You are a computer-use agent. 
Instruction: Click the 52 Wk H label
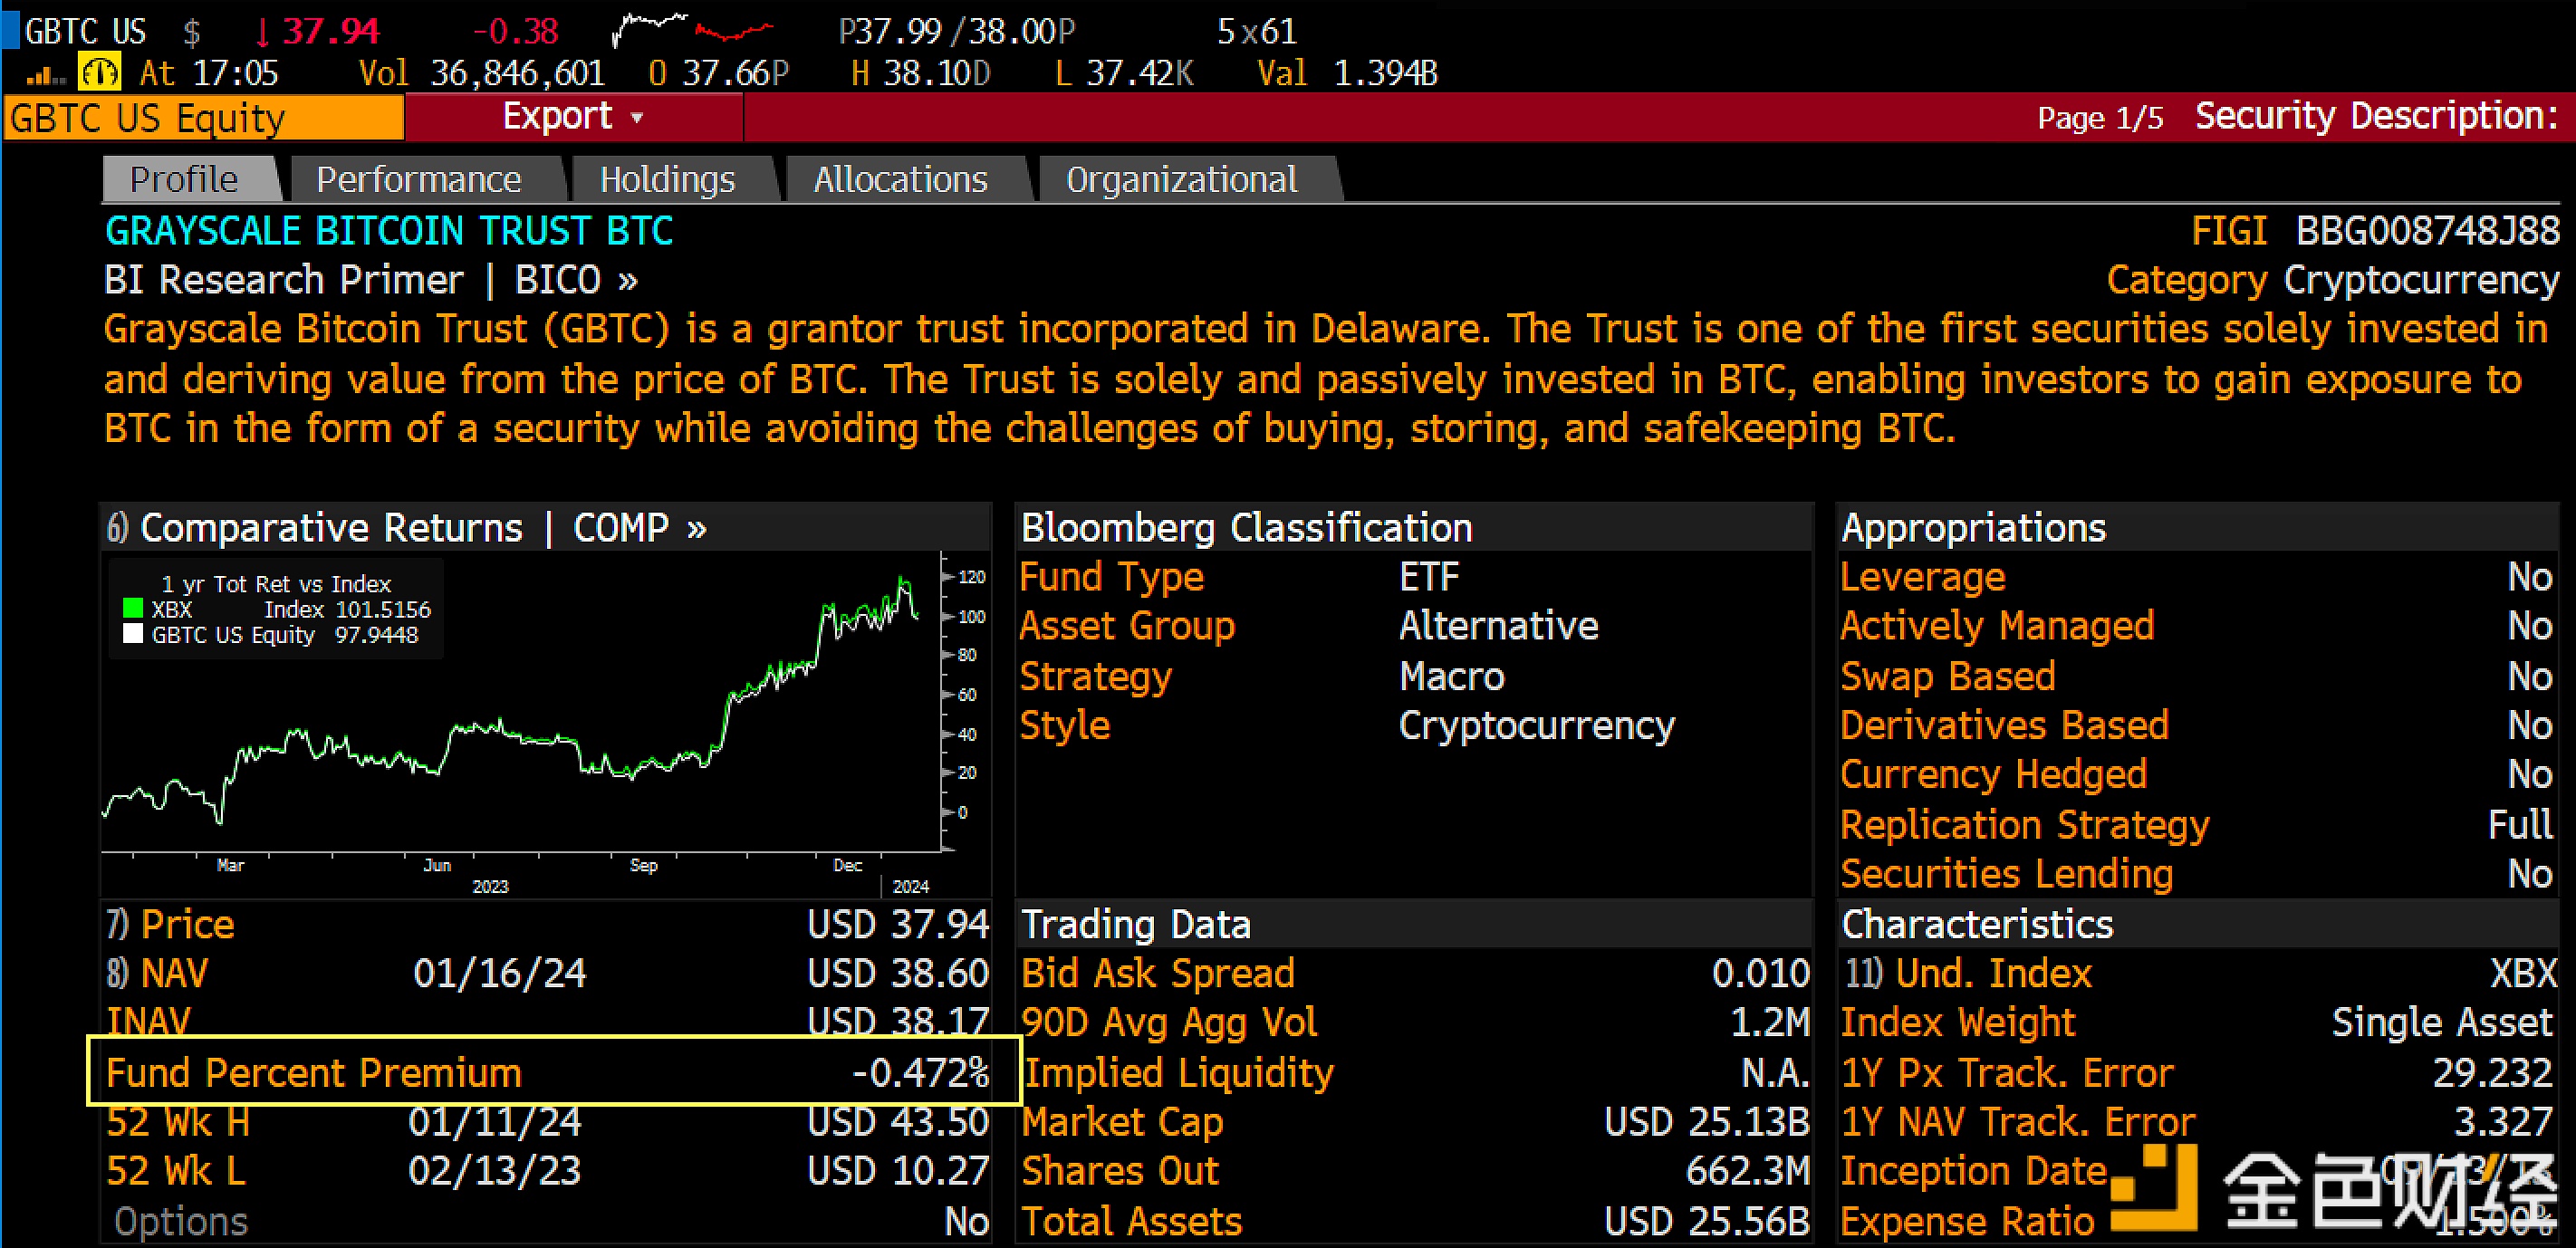(x=178, y=1121)
